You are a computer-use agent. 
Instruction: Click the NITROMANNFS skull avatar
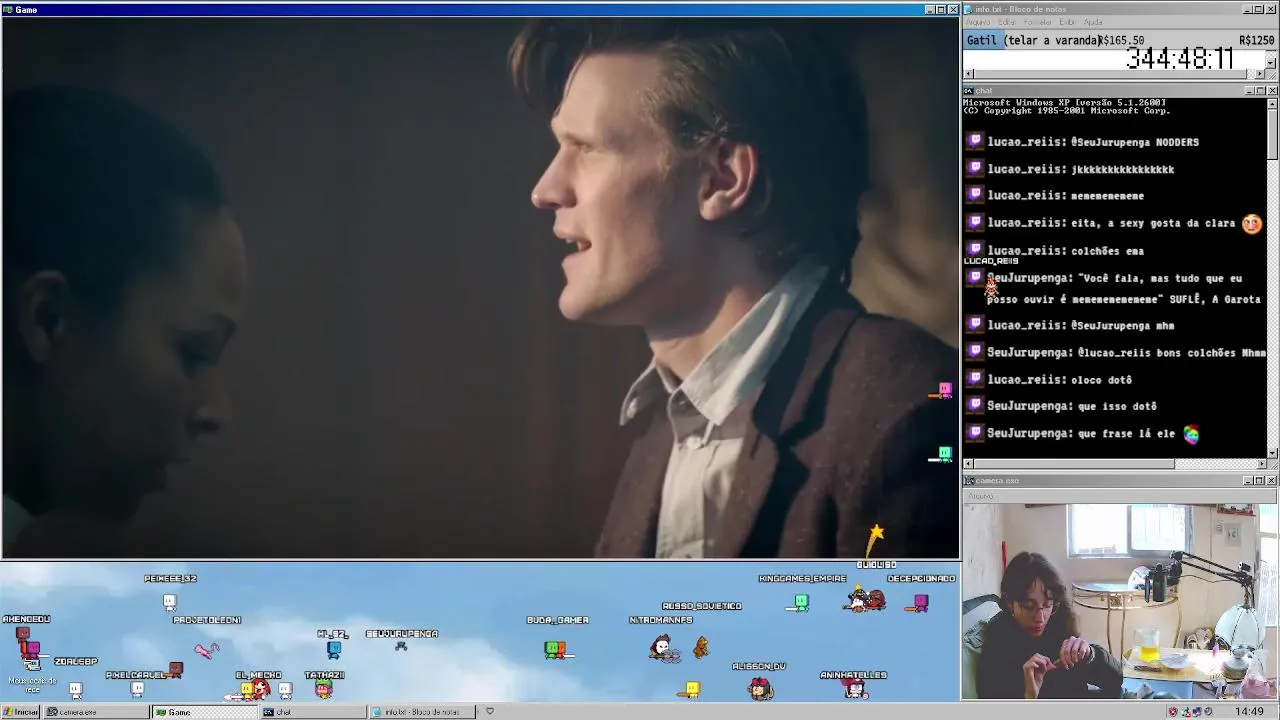pyautogui.click(x=661, y=648)
